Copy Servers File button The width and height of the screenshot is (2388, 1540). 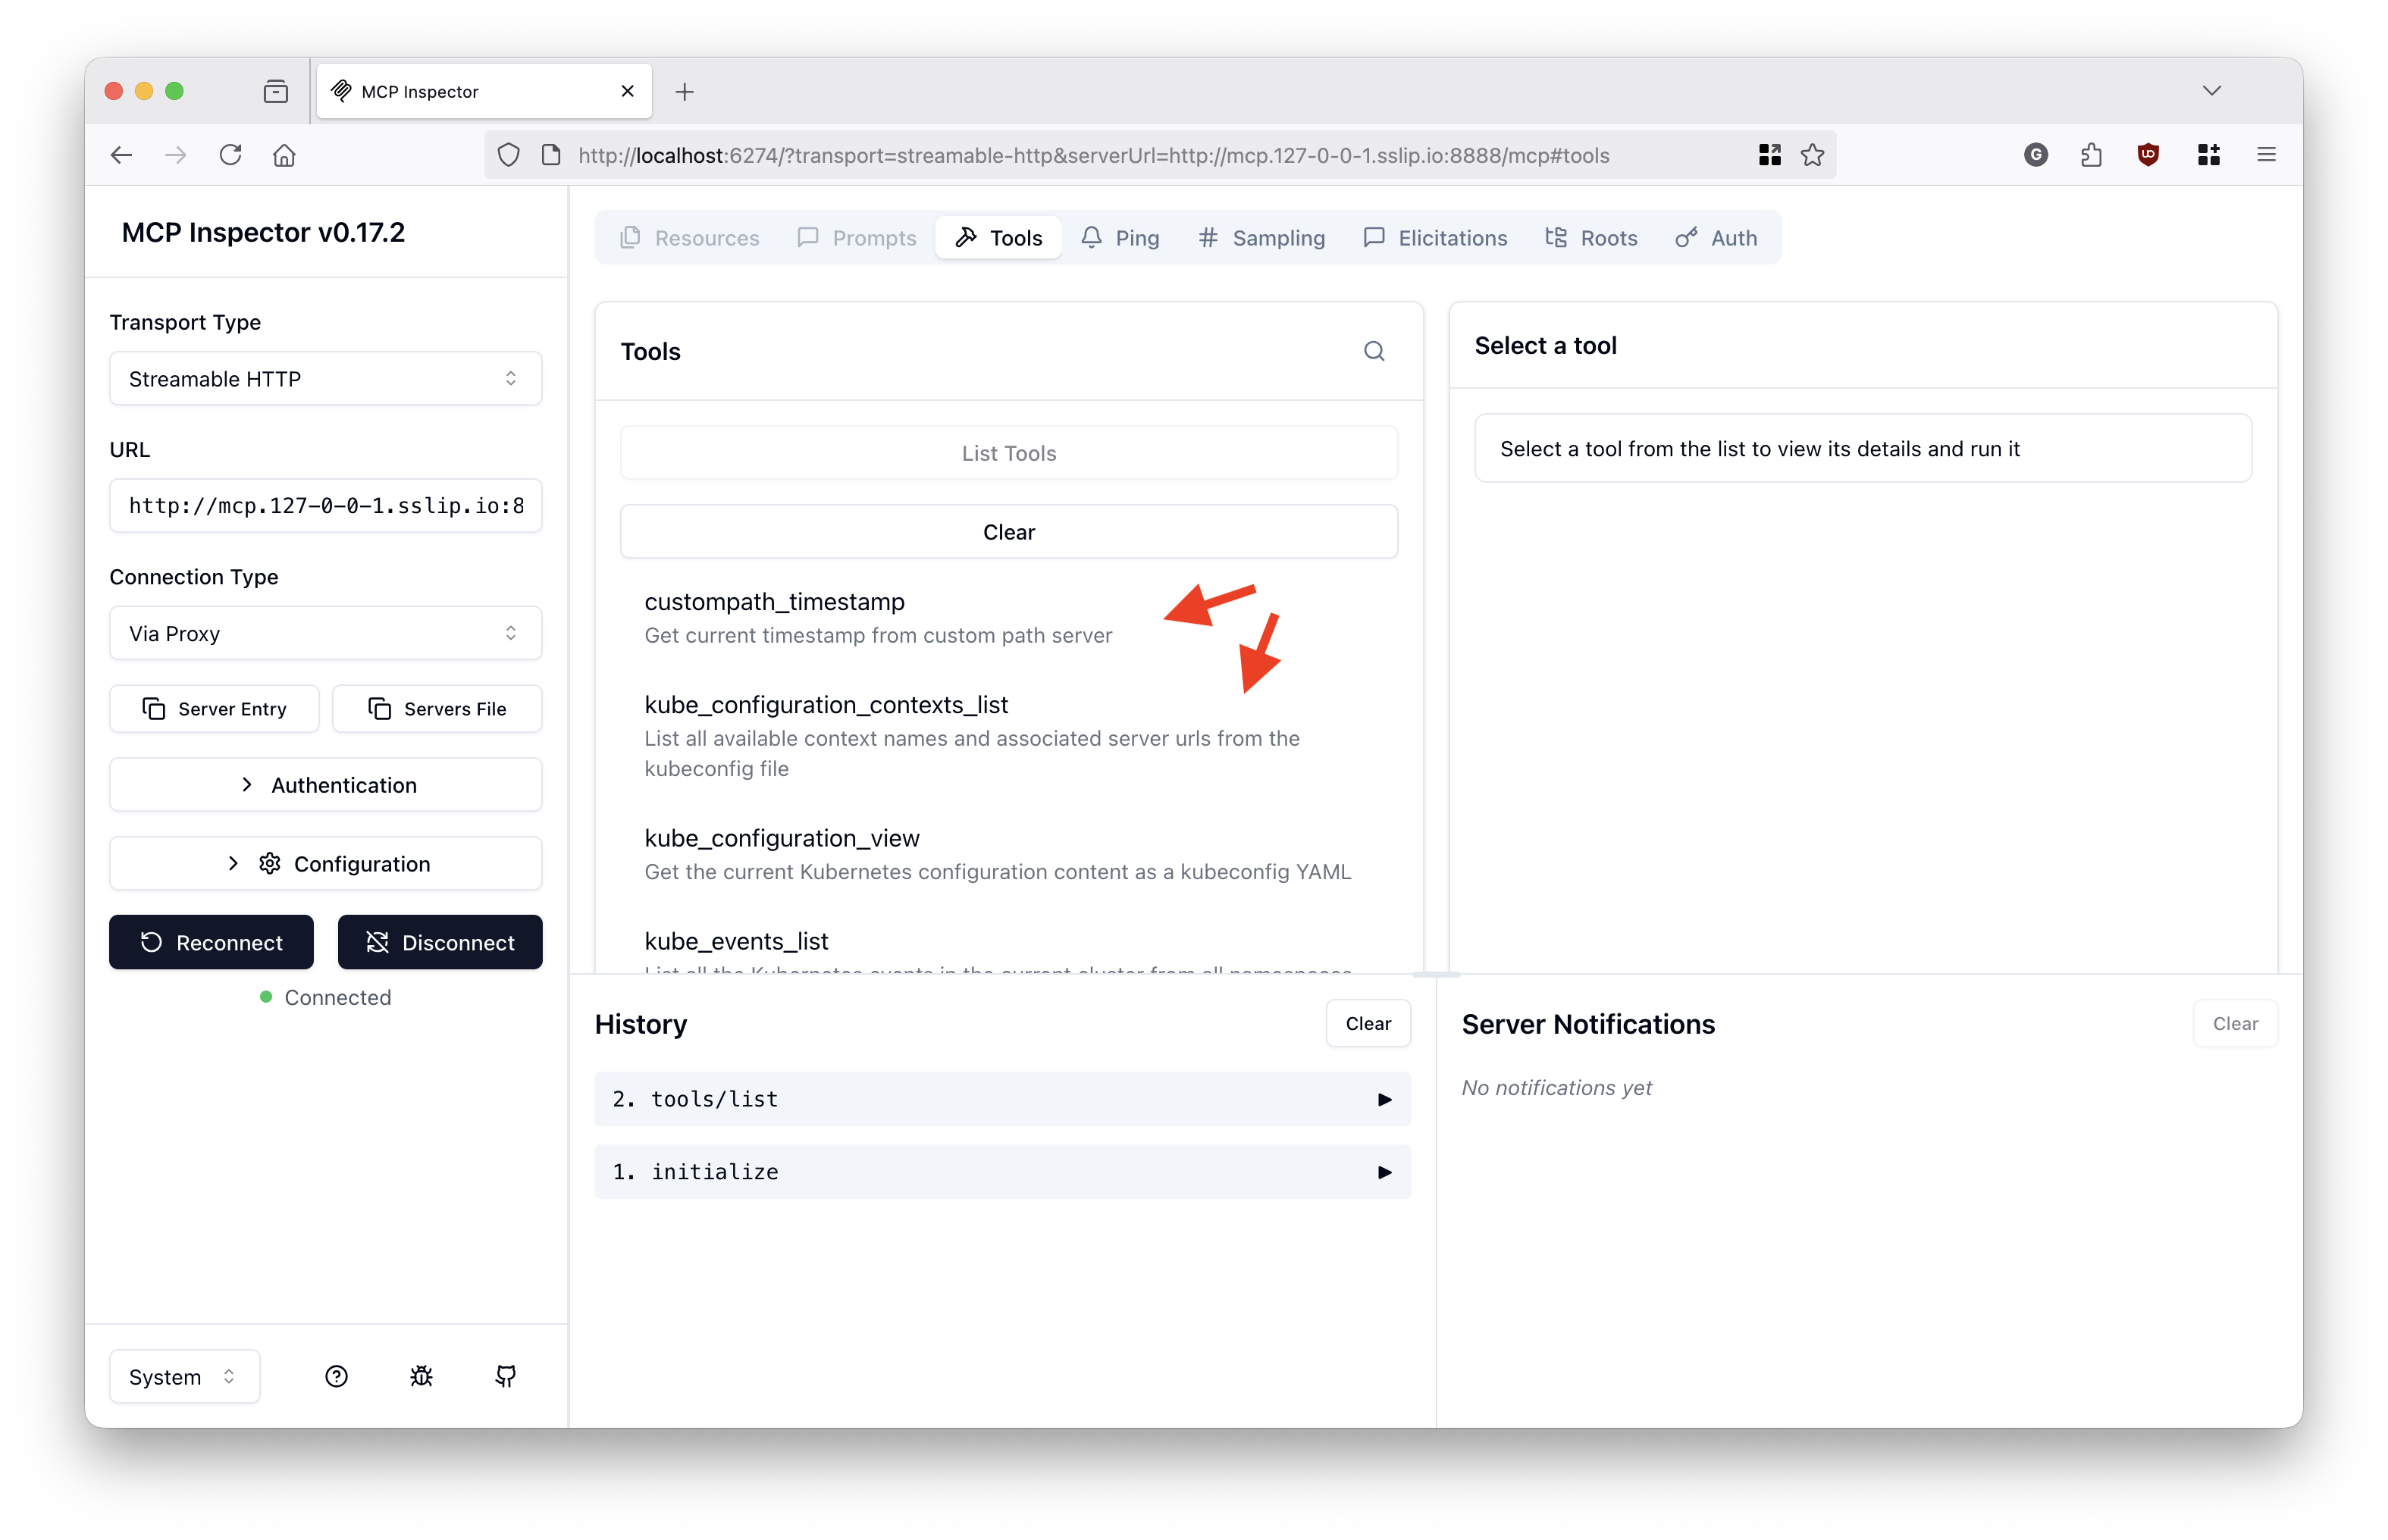coord(437,709)
